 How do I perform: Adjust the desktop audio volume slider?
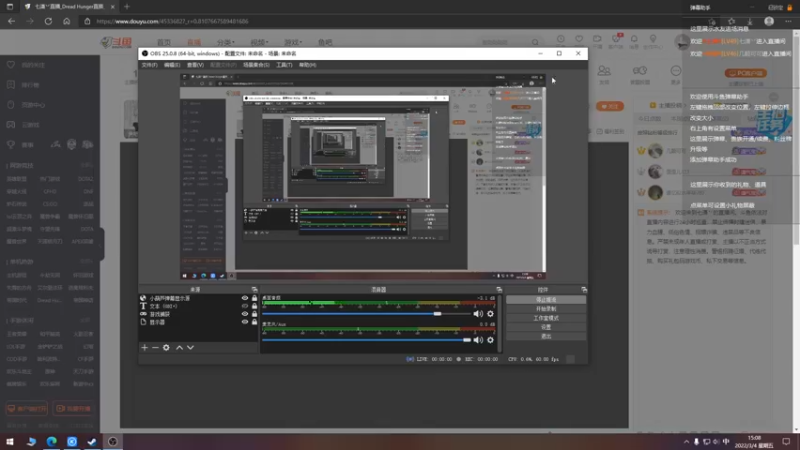coord(366,314)
